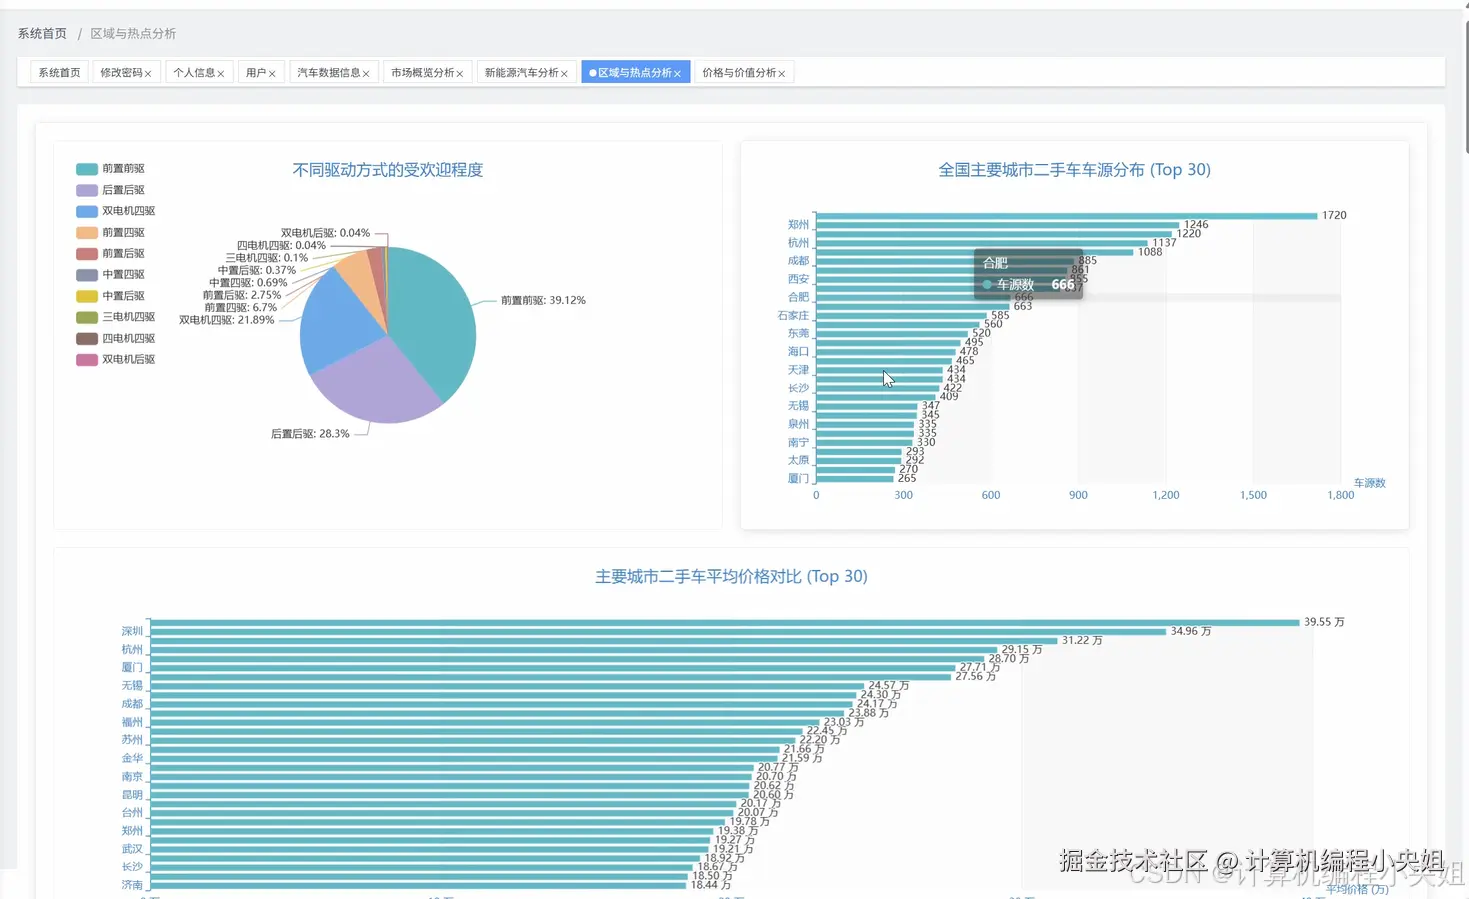Screen dimensions: 1469x899
Task: Click the 深圳 label in price chart
Action: click(x=132, y=631)
